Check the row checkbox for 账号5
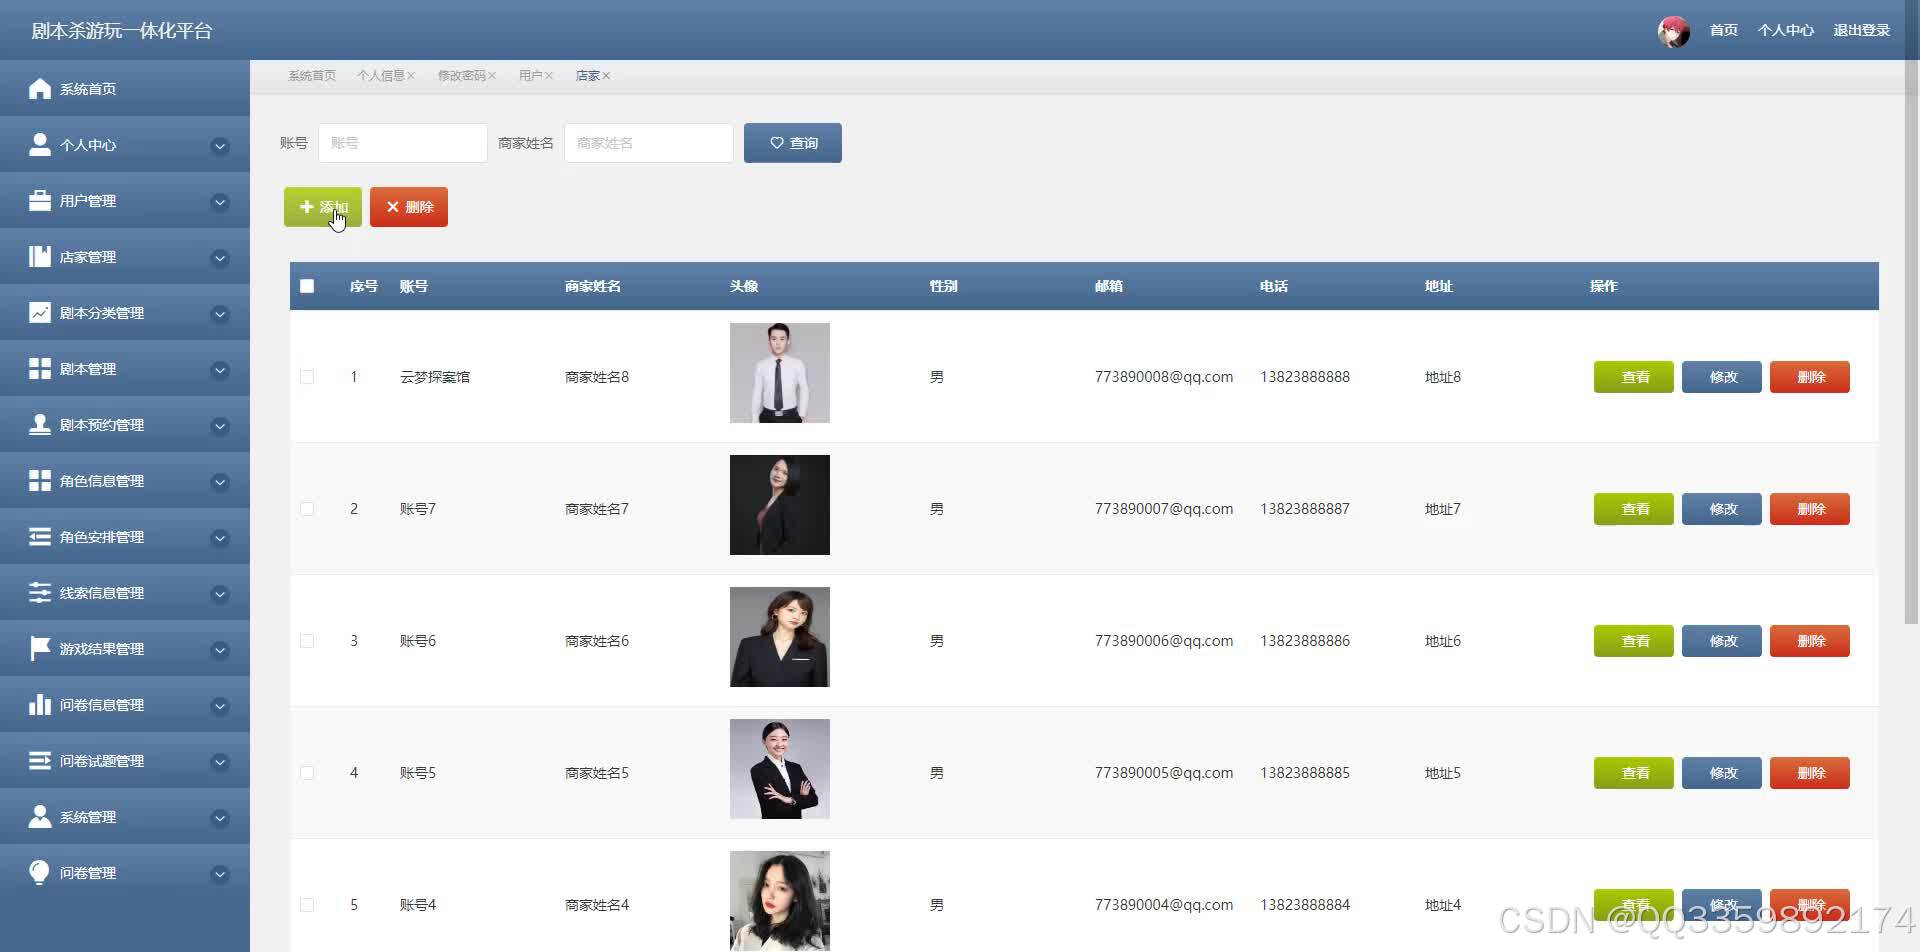Screen dimensions: 1920x952 tap(307, 773)
